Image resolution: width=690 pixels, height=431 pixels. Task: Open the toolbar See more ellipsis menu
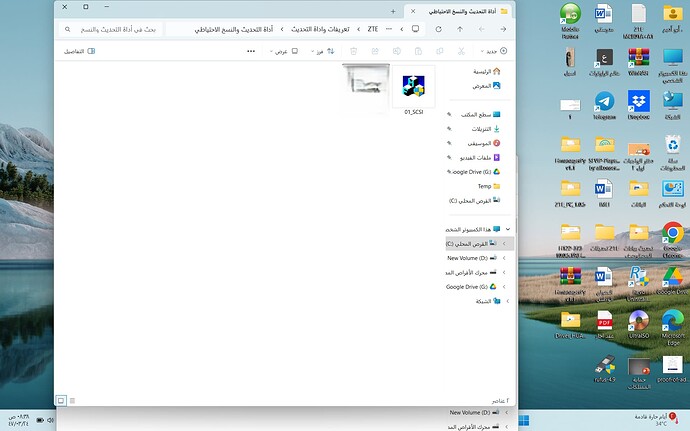click(x=251, y=51)
